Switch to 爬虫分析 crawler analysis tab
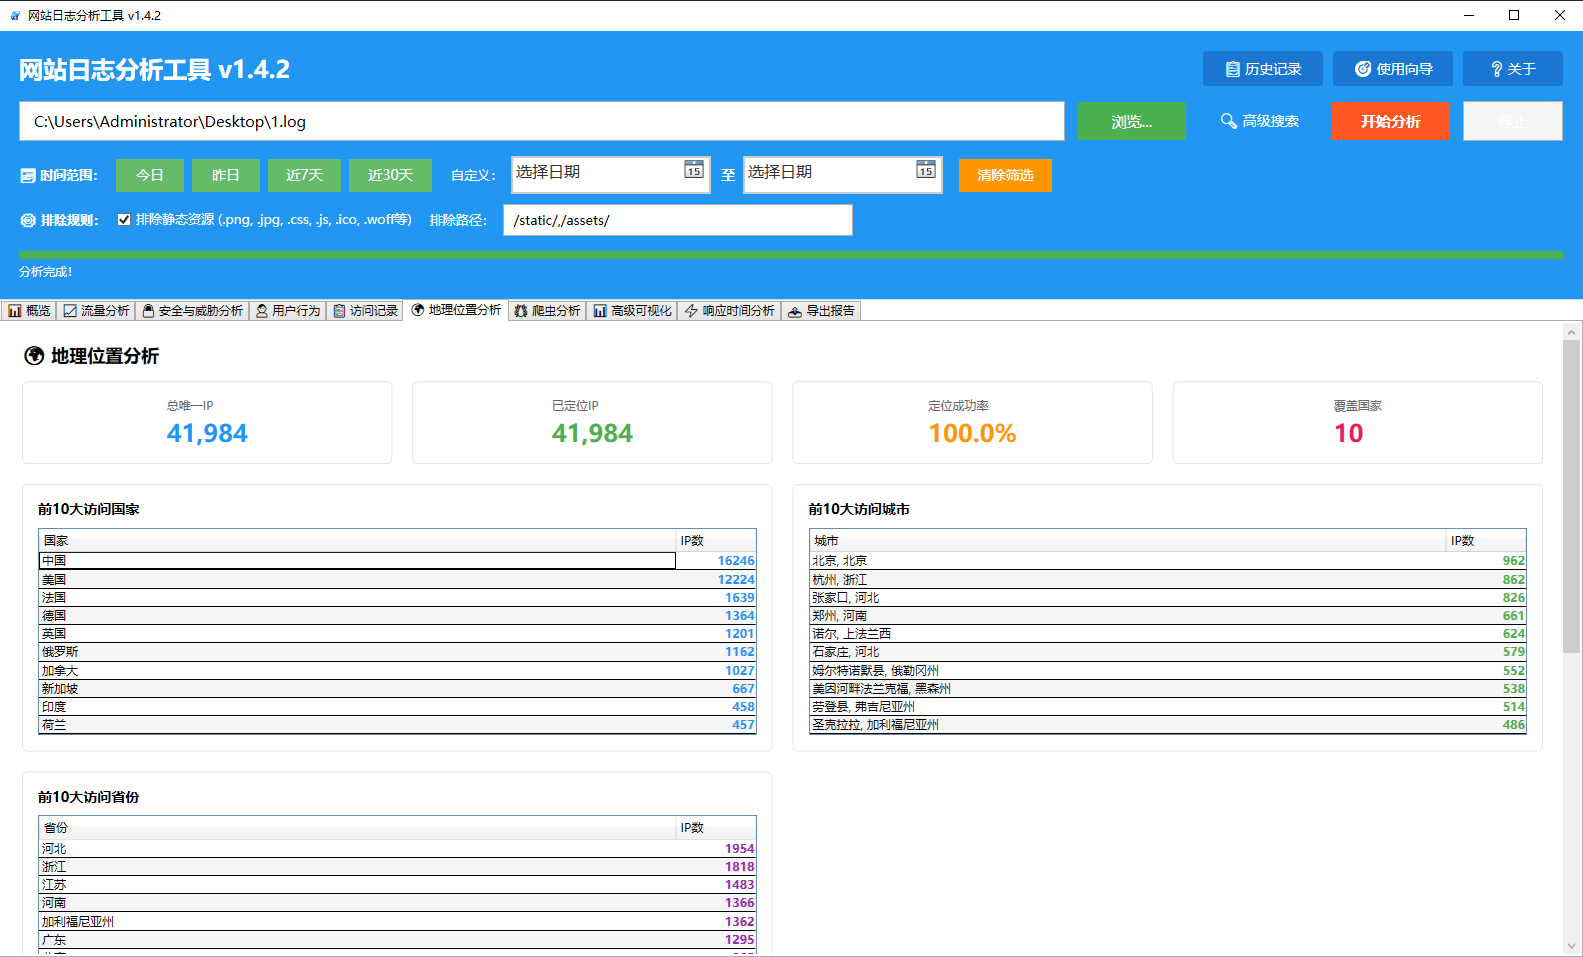Image resolution: width=1583 pixels, height=957 pixels. pos(547,311)
